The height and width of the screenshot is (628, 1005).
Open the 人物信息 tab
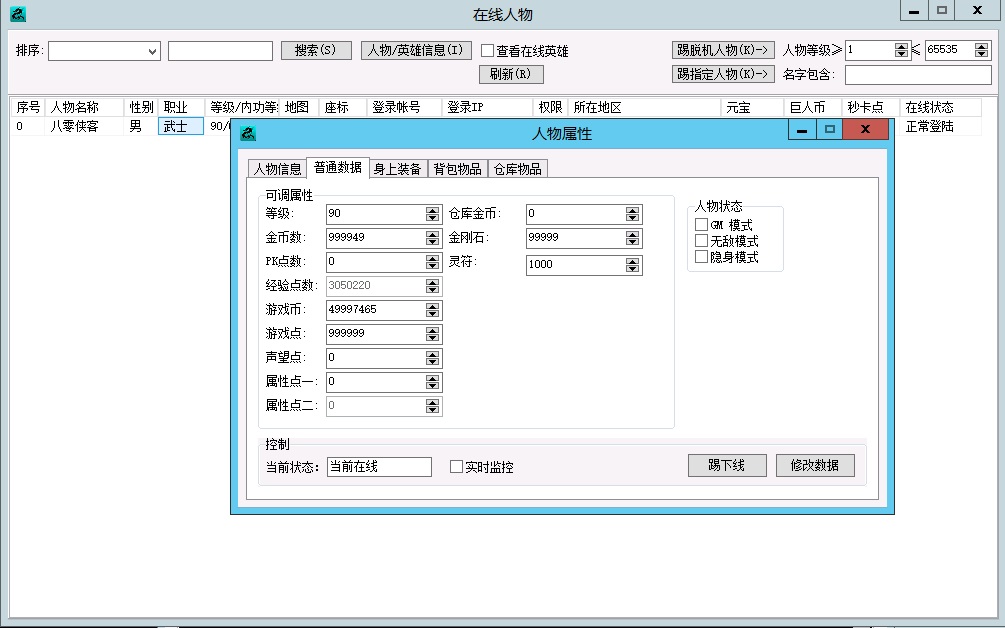click(276, 170)
